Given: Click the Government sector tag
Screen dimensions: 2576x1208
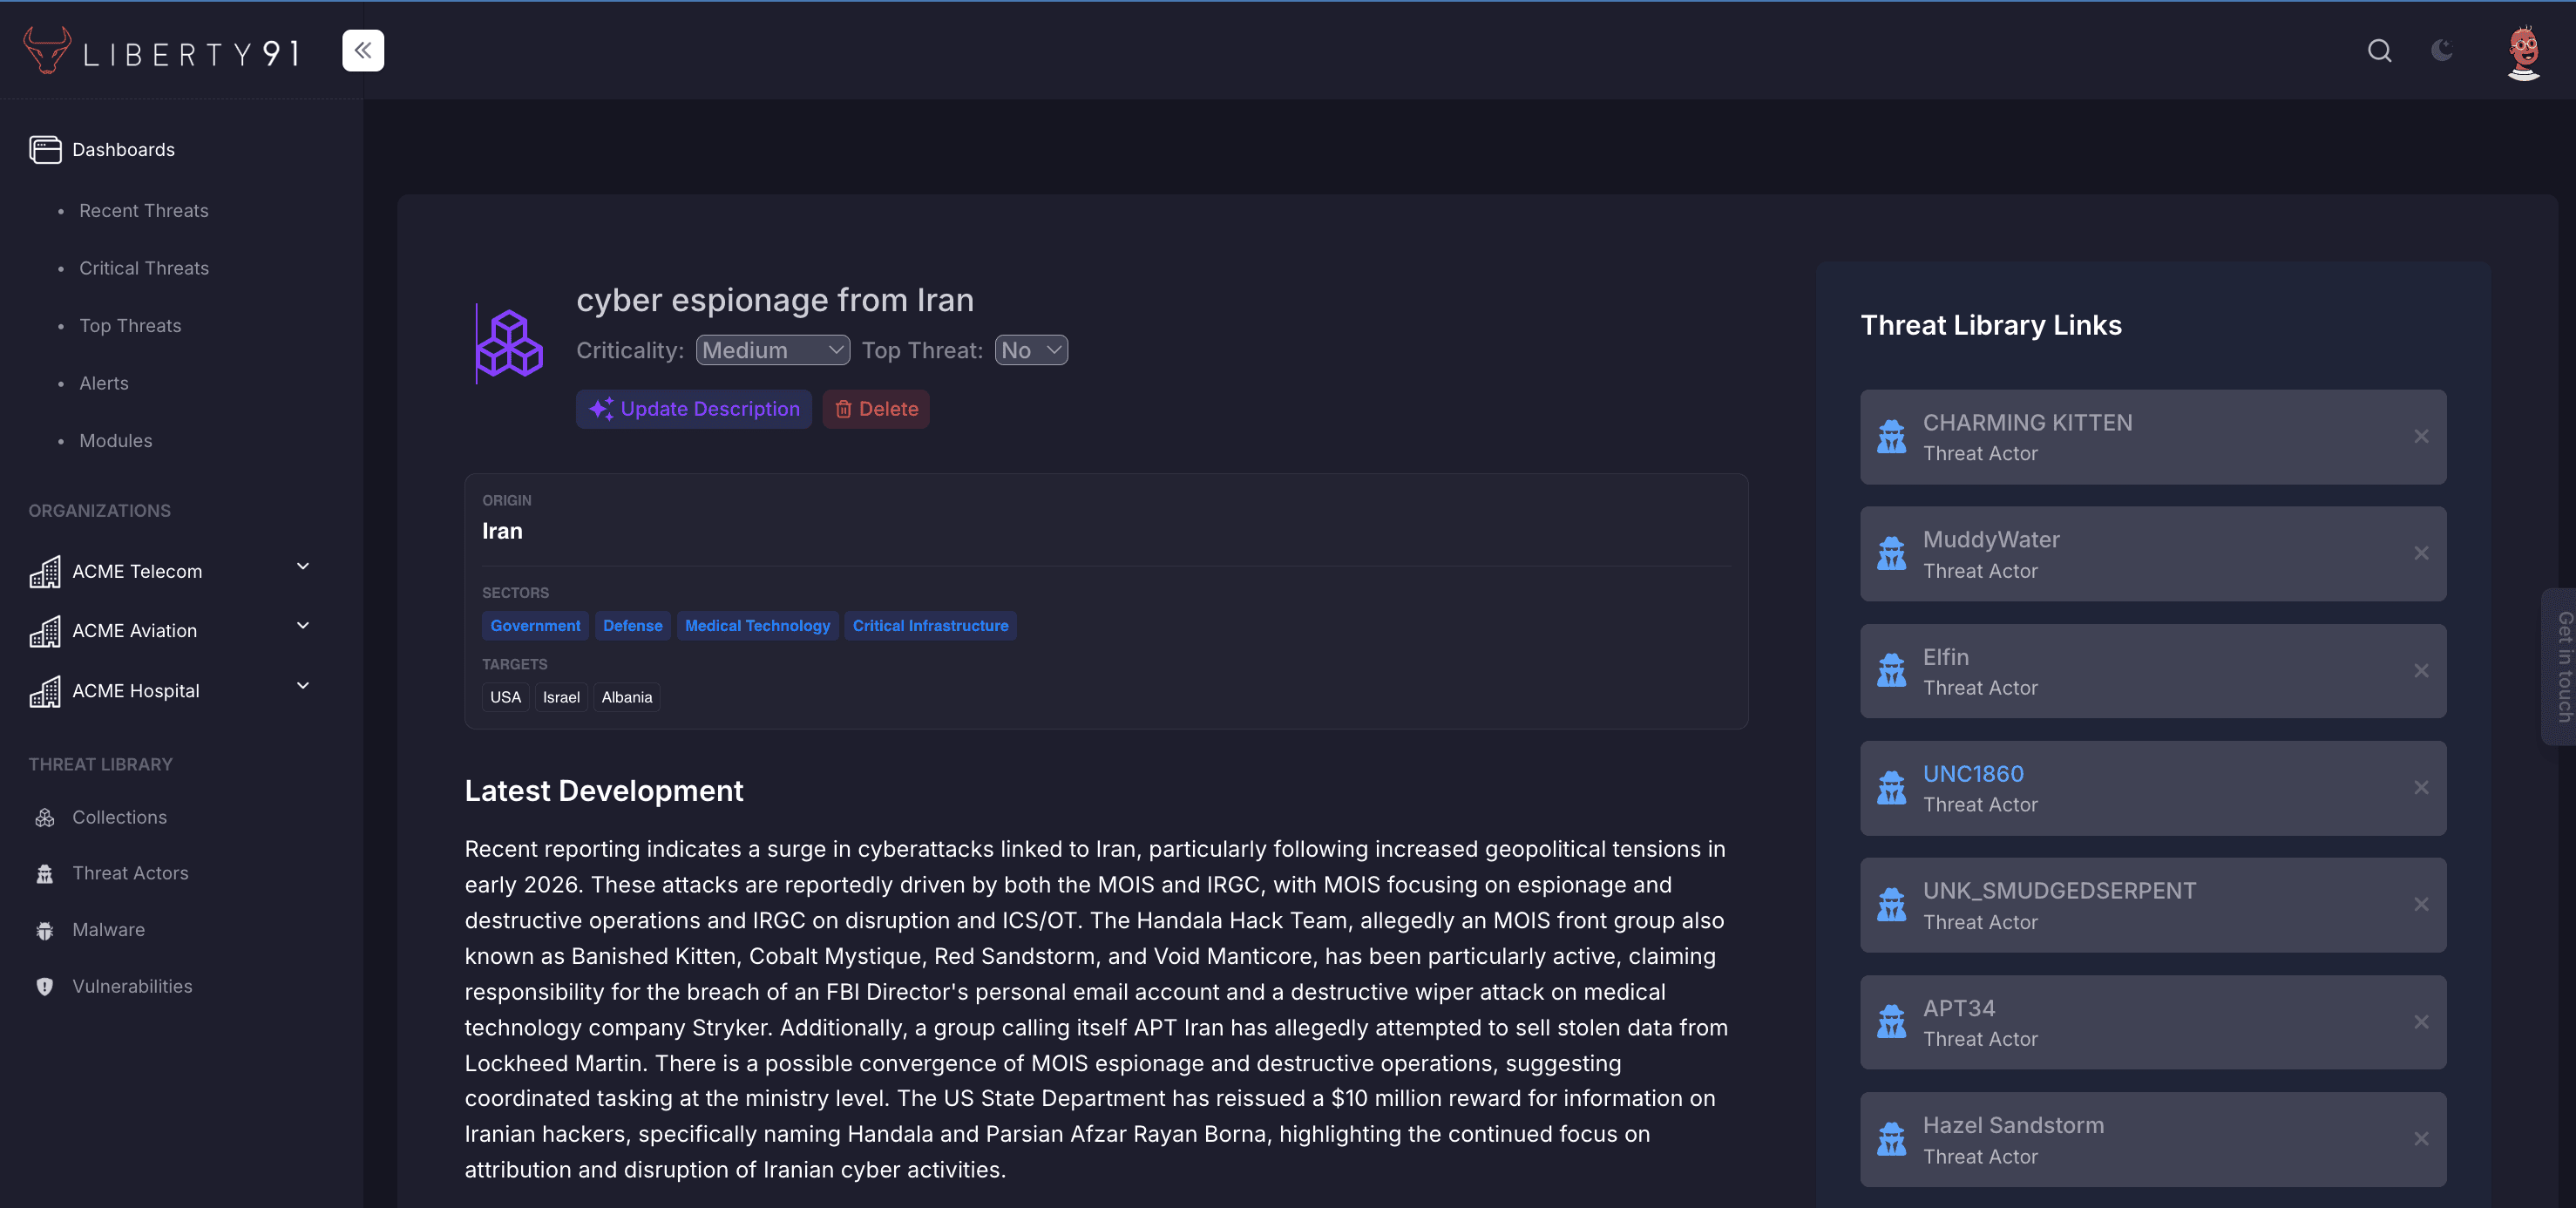Looking at the screenshot, I should [x=535, y=625].
